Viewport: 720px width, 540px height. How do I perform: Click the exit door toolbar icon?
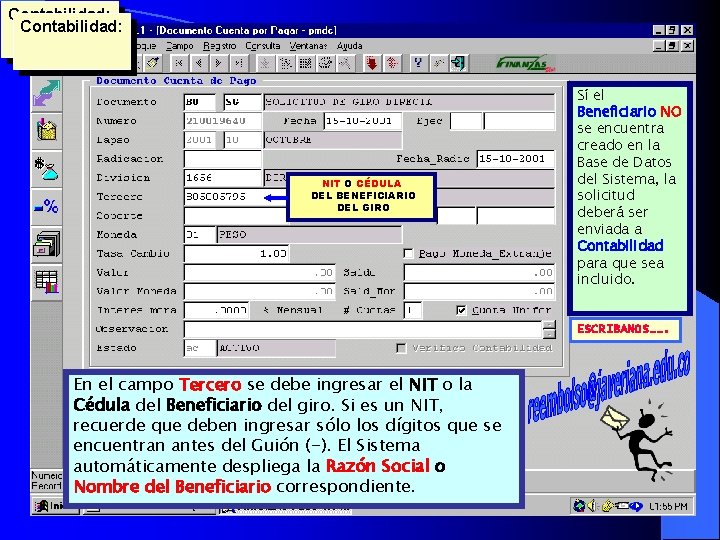pyautogui.click(x=458, y=63)
